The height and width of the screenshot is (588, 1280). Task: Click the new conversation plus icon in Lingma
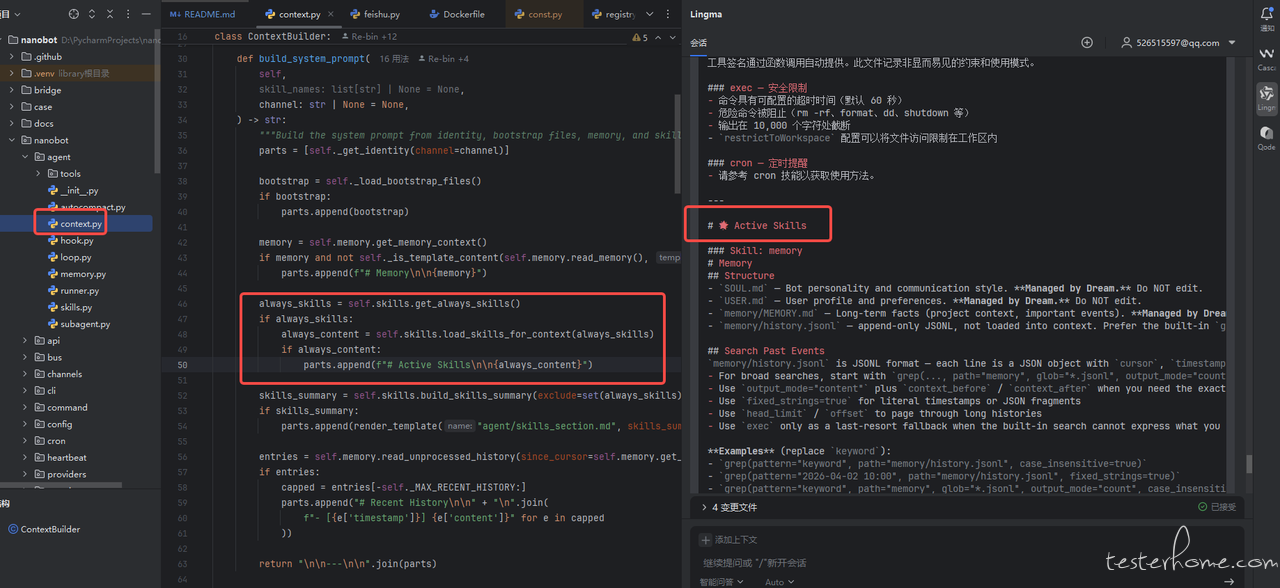[1087, 43]
